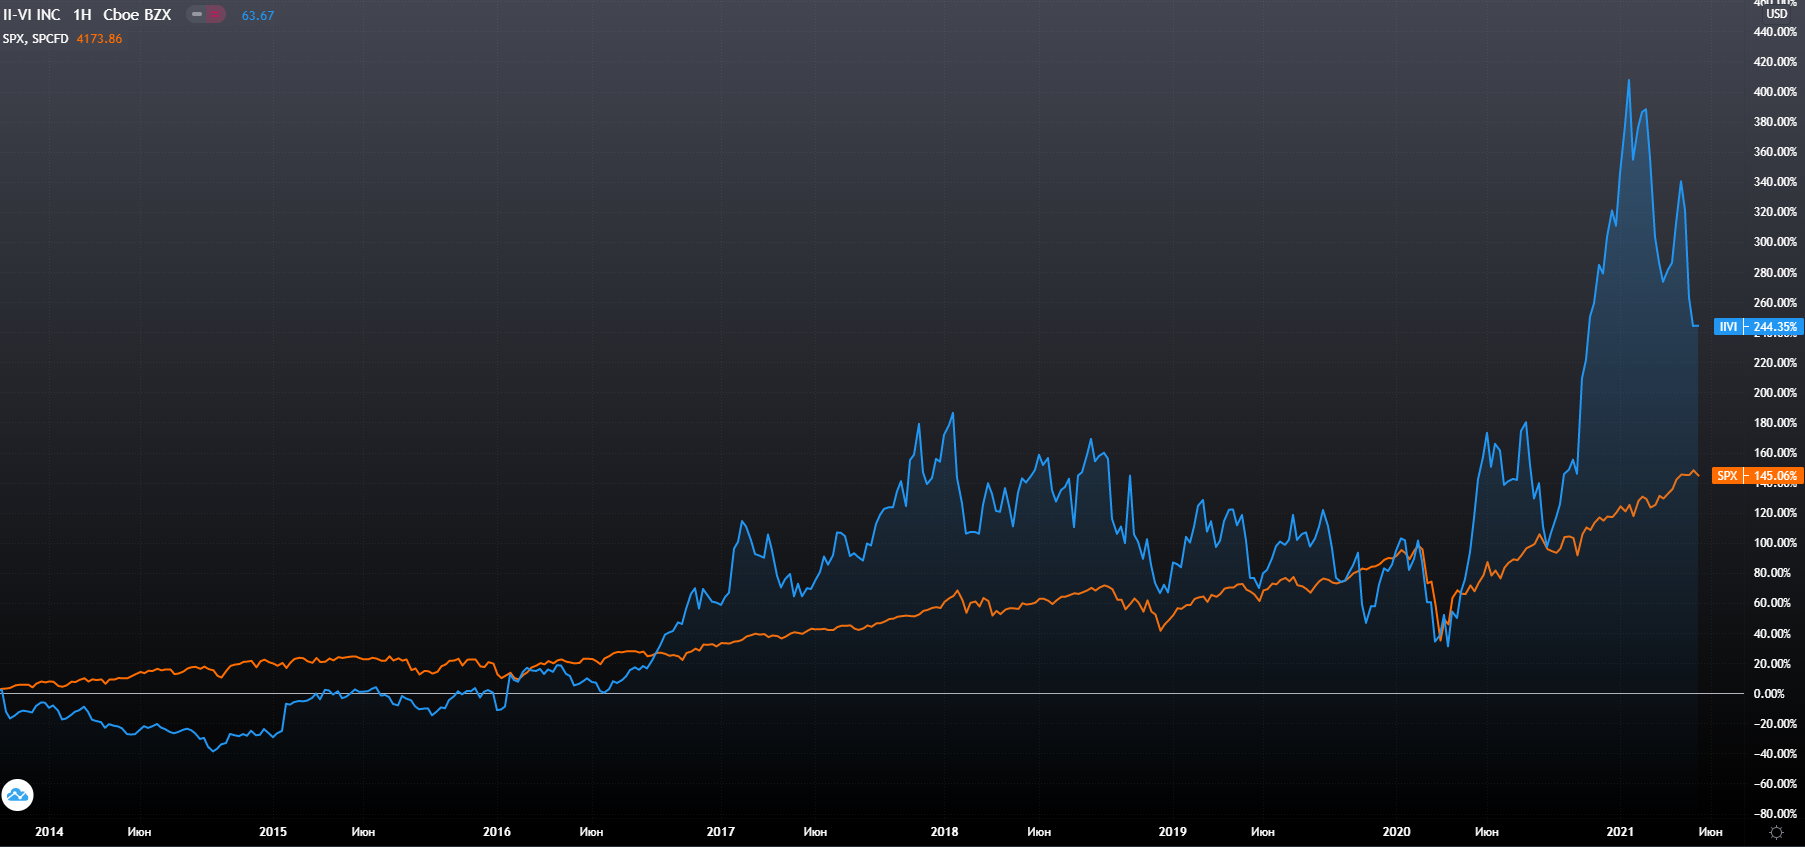The width and height of the screenshot is (1805, 847).
Task: Click the 2017 label on time axis
Action: (721, 832)
